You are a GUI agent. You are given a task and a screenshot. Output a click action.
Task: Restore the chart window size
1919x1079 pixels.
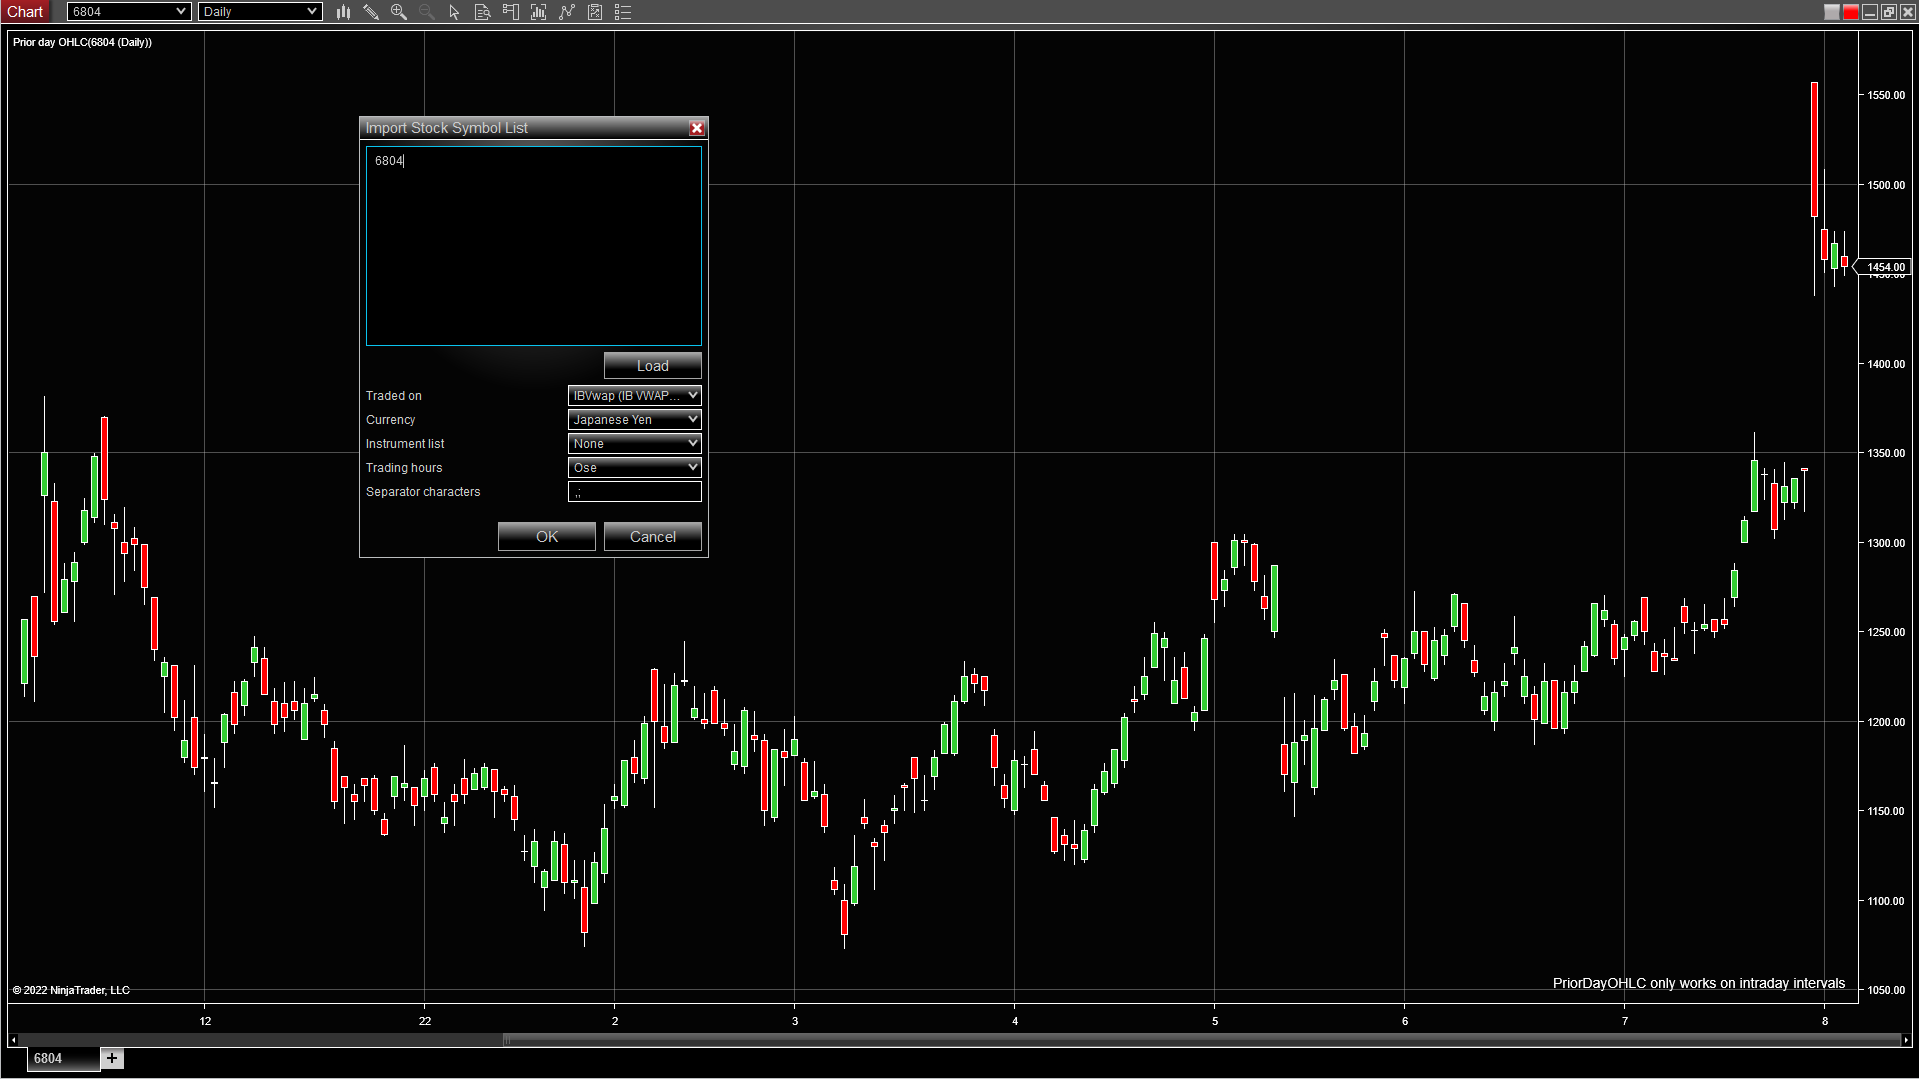click(1889, 12)
